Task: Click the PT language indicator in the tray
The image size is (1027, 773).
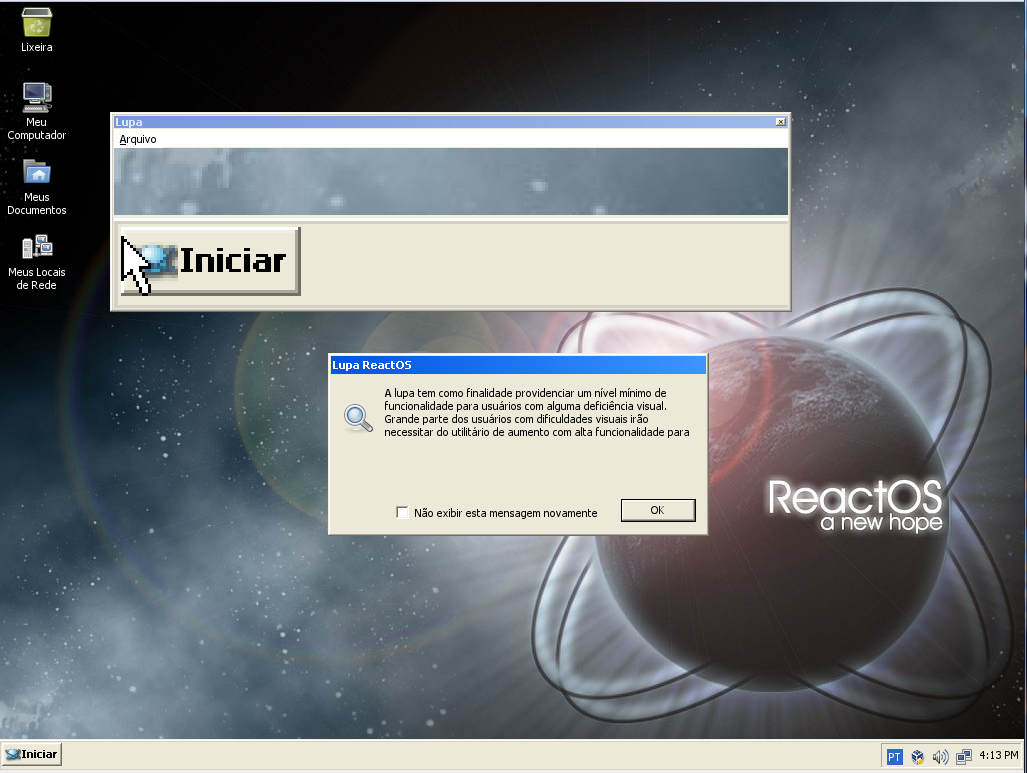Action: click(x=894, y=756)
